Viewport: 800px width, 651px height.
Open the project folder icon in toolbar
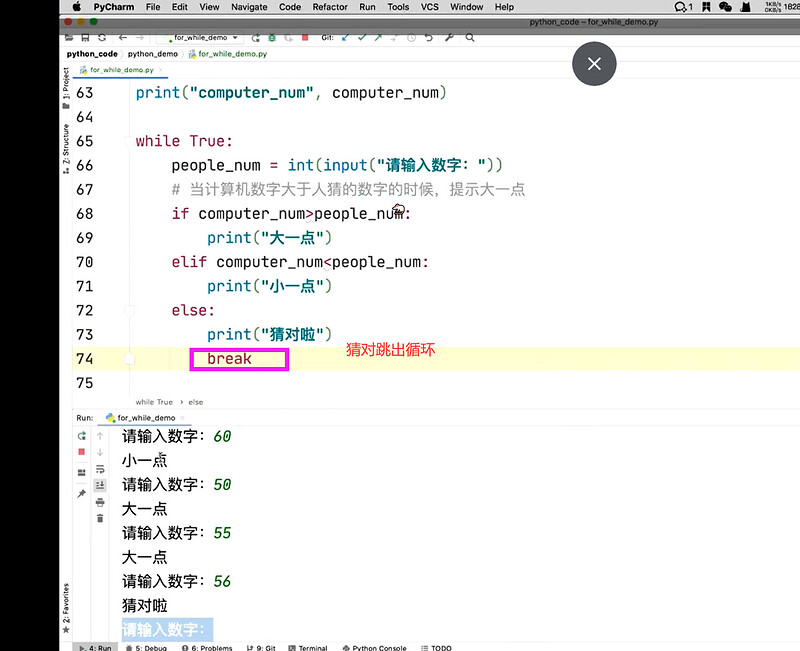click(69, 38)
